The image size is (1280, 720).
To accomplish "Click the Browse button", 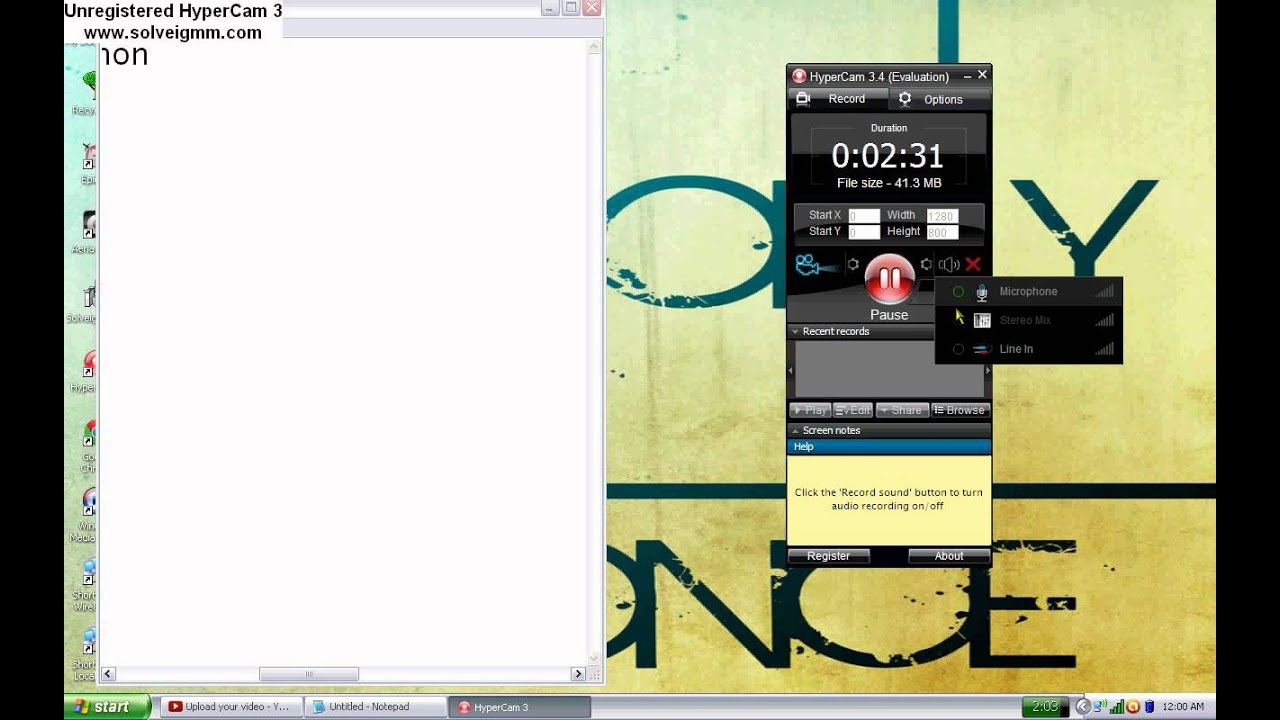I will coord(960,410).
